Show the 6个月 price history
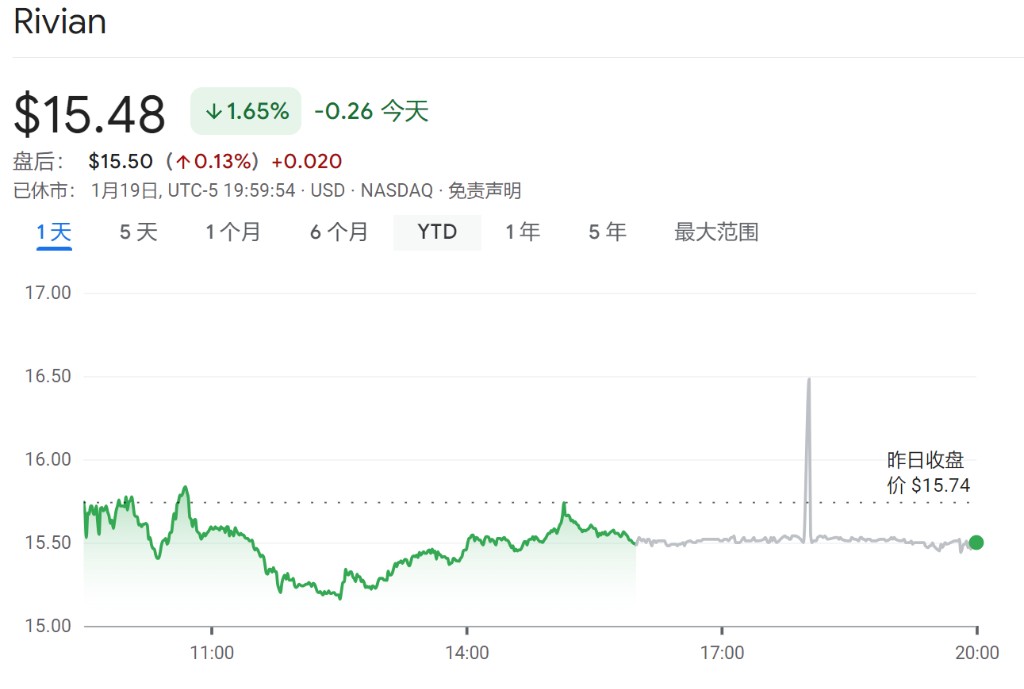 [339, 232]
